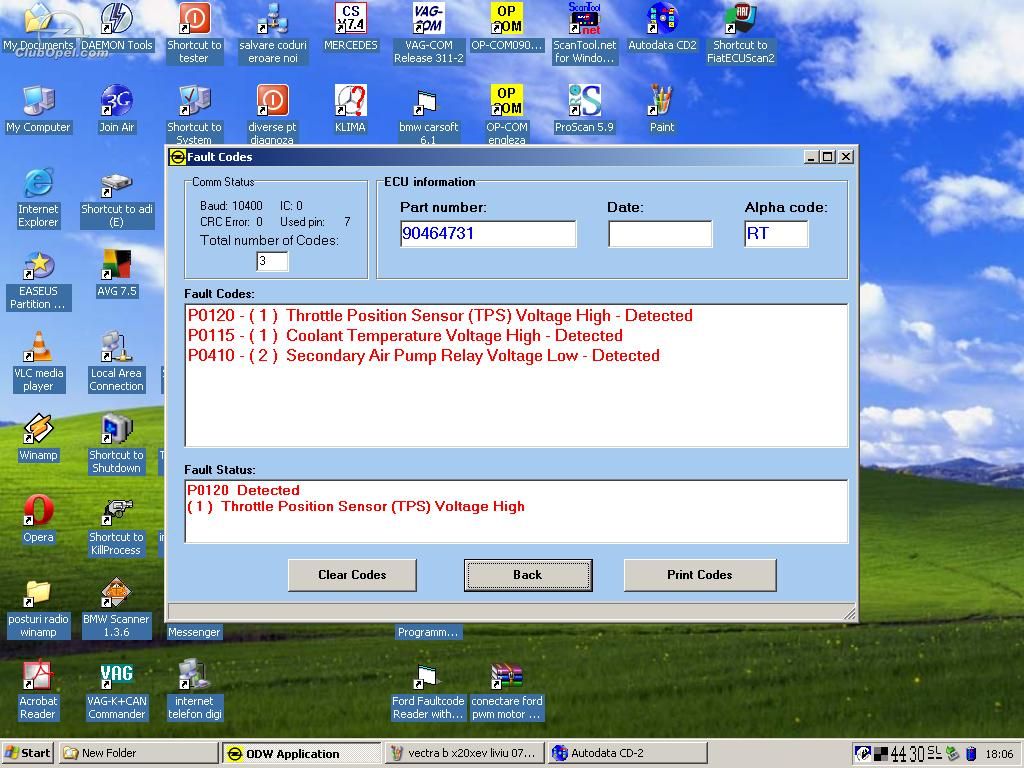This screenshot has height=768, width=1024.
Task: Click the Part number field
Action: tap(488, 234)
